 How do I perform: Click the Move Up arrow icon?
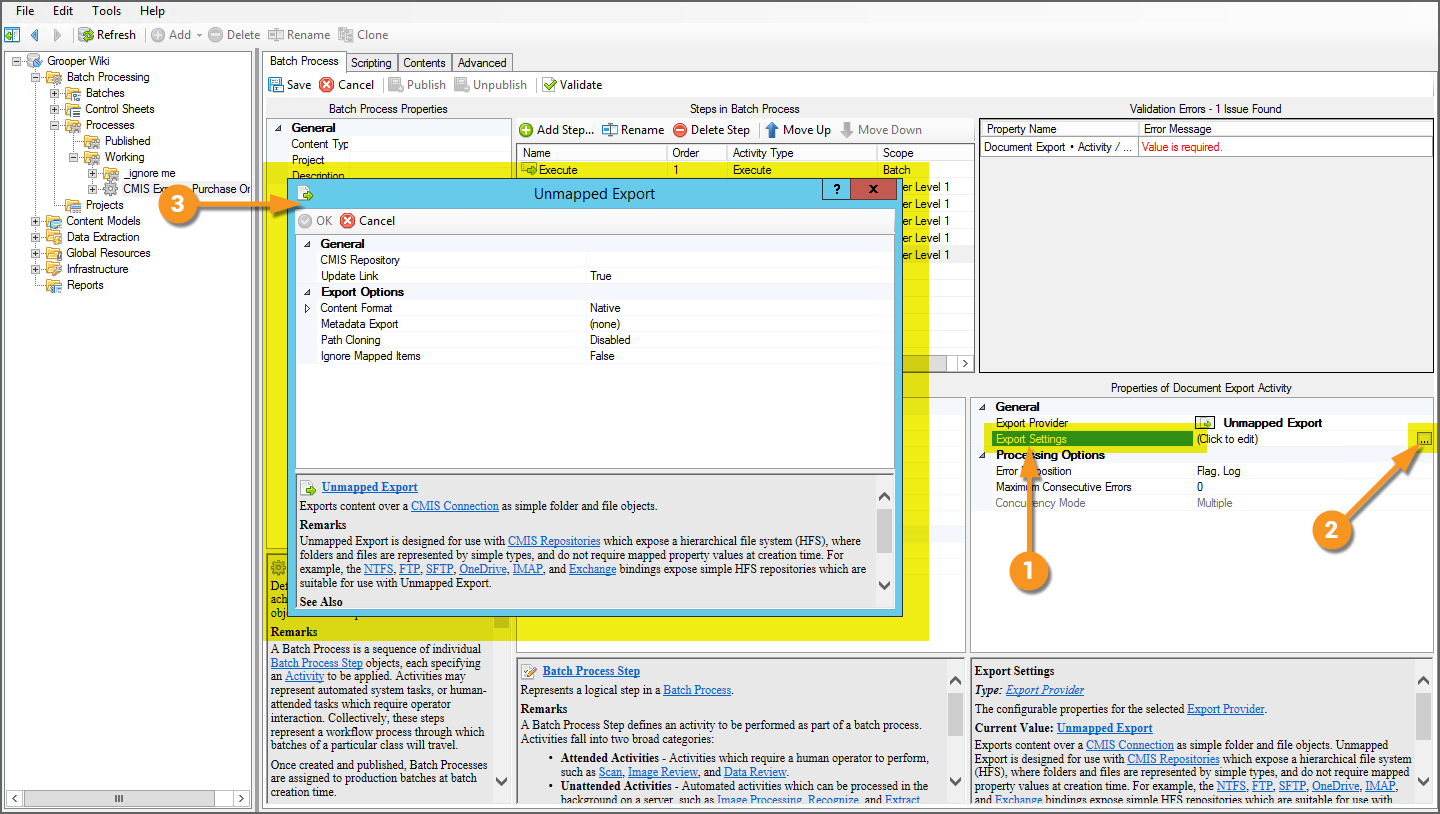[x=772, y=130]
